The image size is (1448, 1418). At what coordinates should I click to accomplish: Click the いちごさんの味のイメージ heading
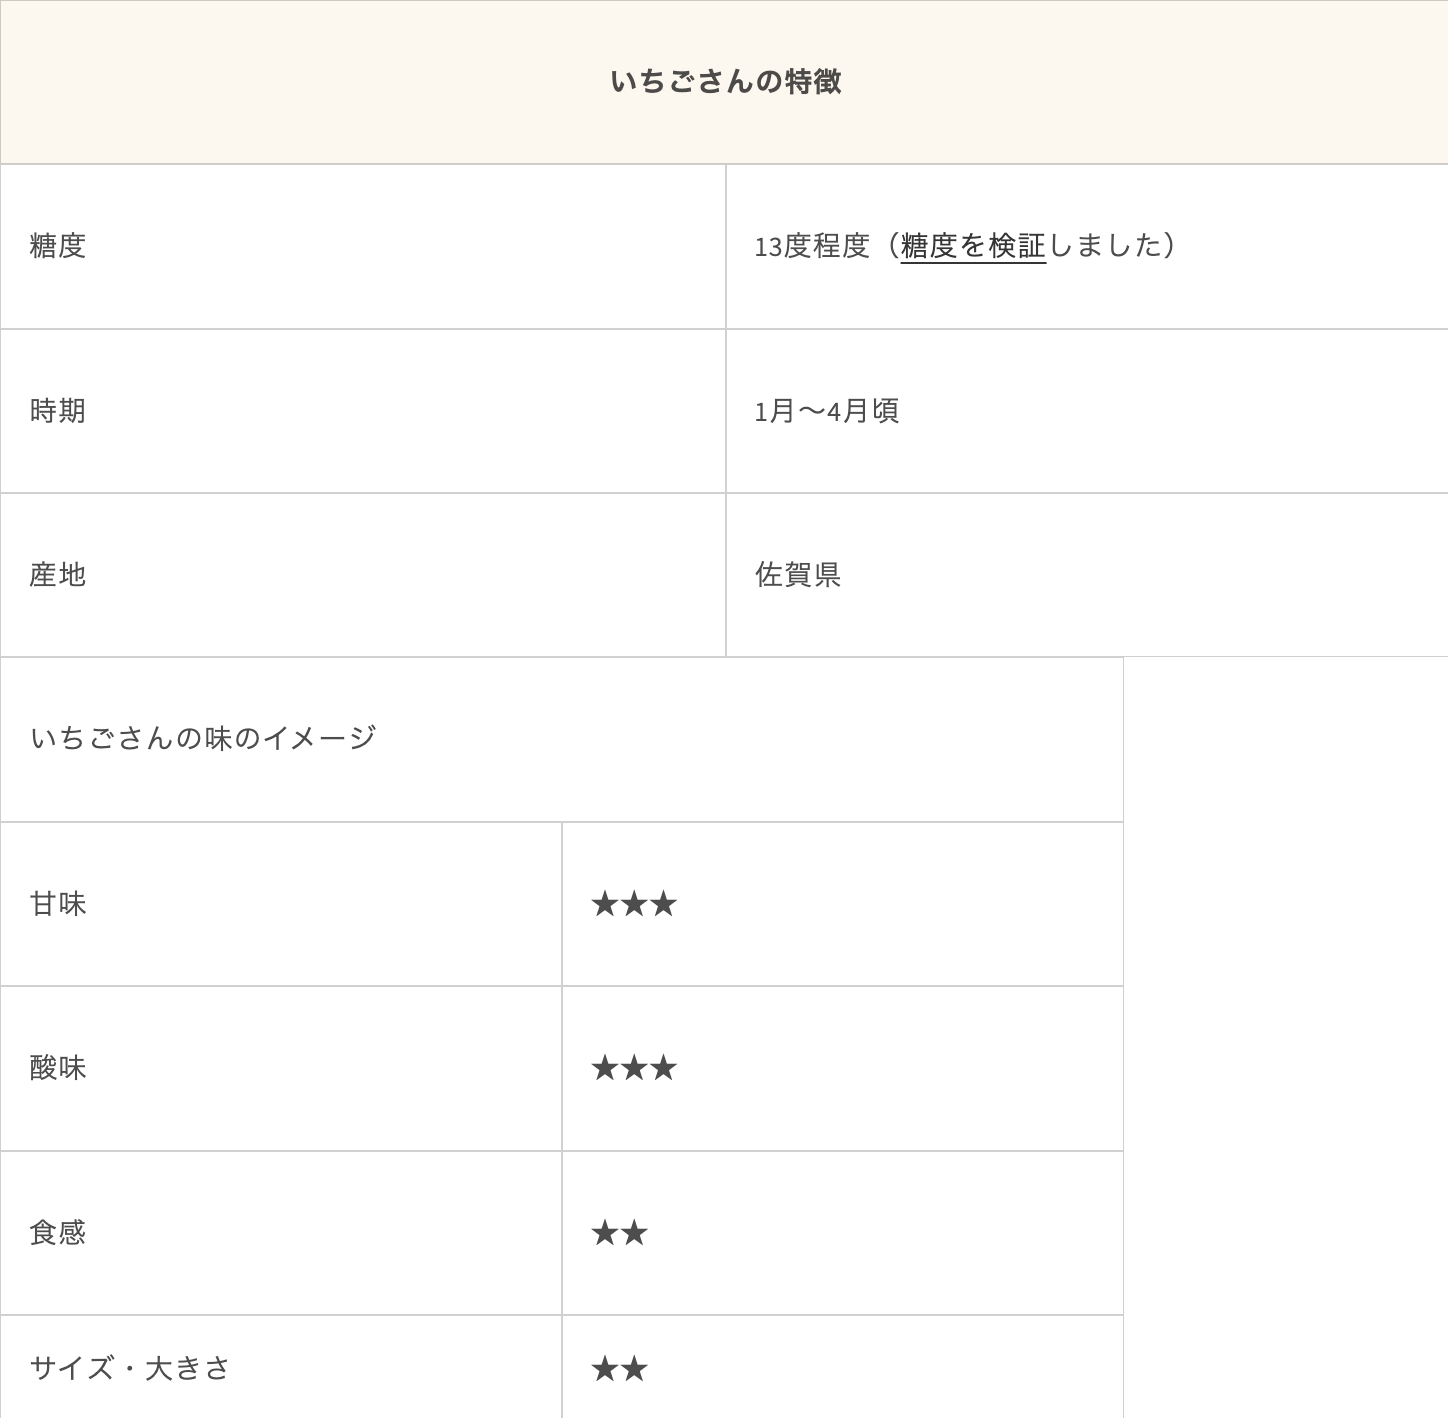point(203,739)
